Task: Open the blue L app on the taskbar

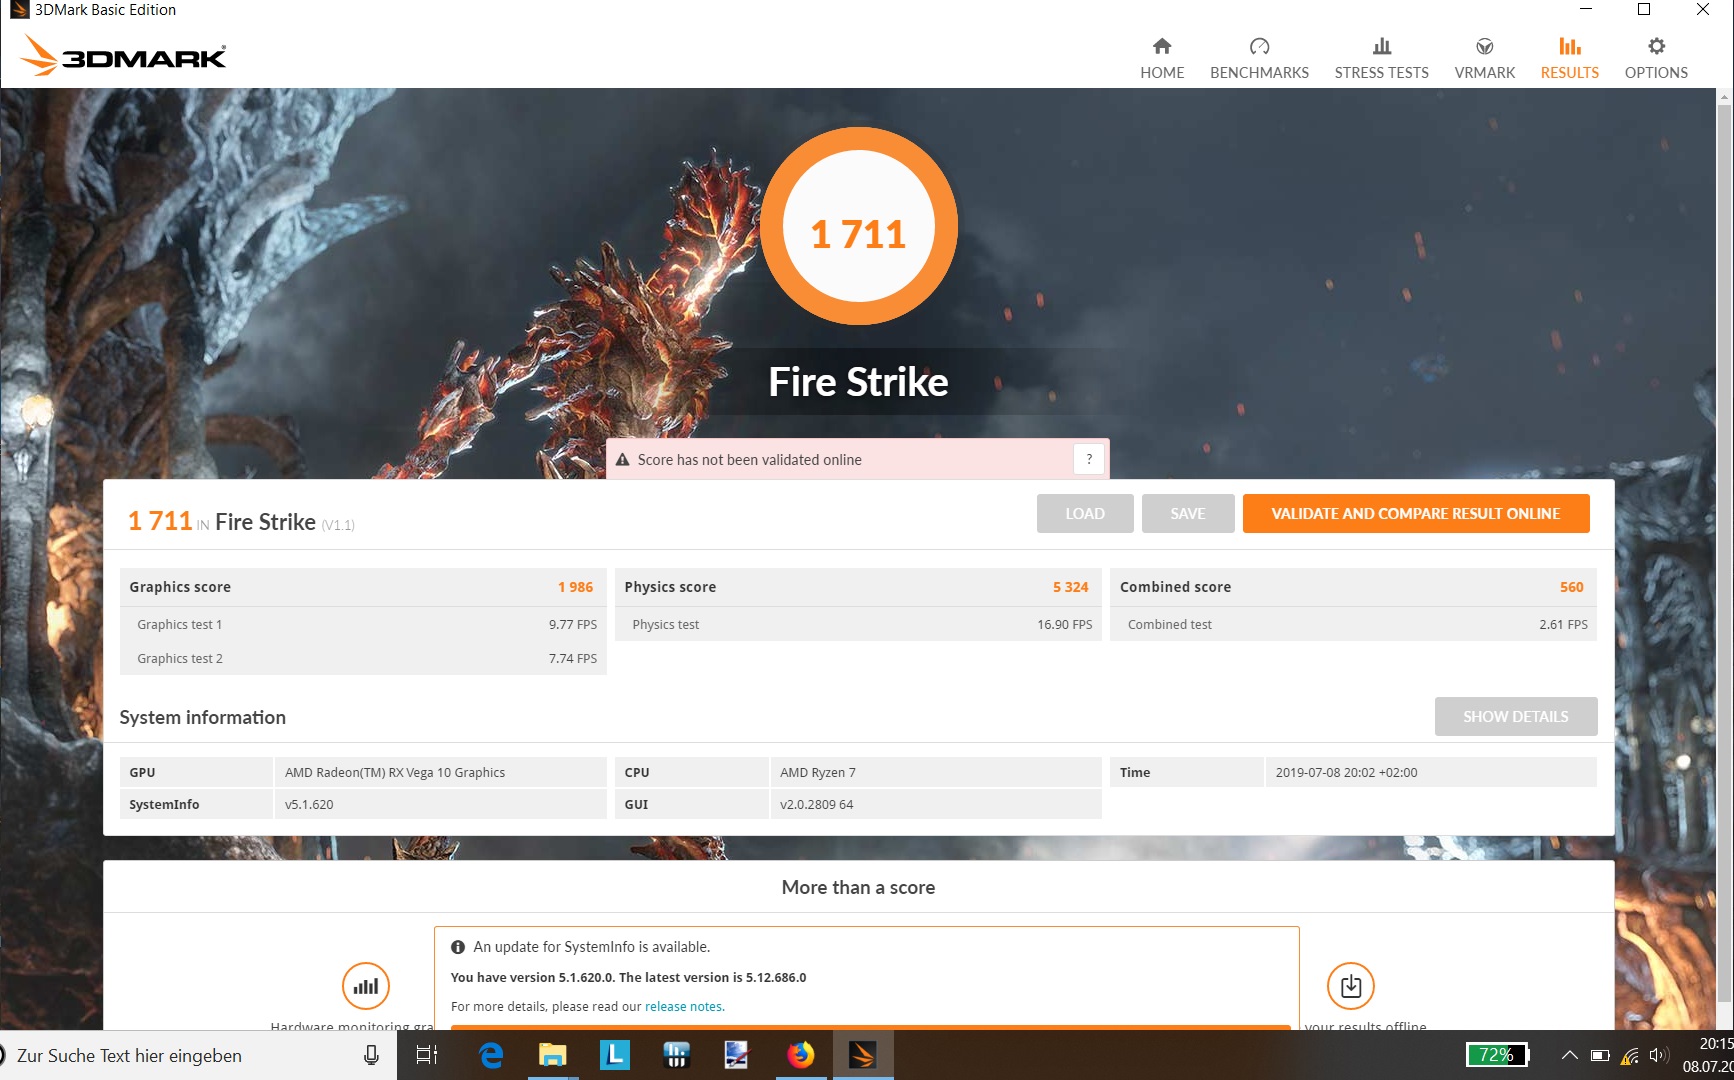Action: (615, 1055)
